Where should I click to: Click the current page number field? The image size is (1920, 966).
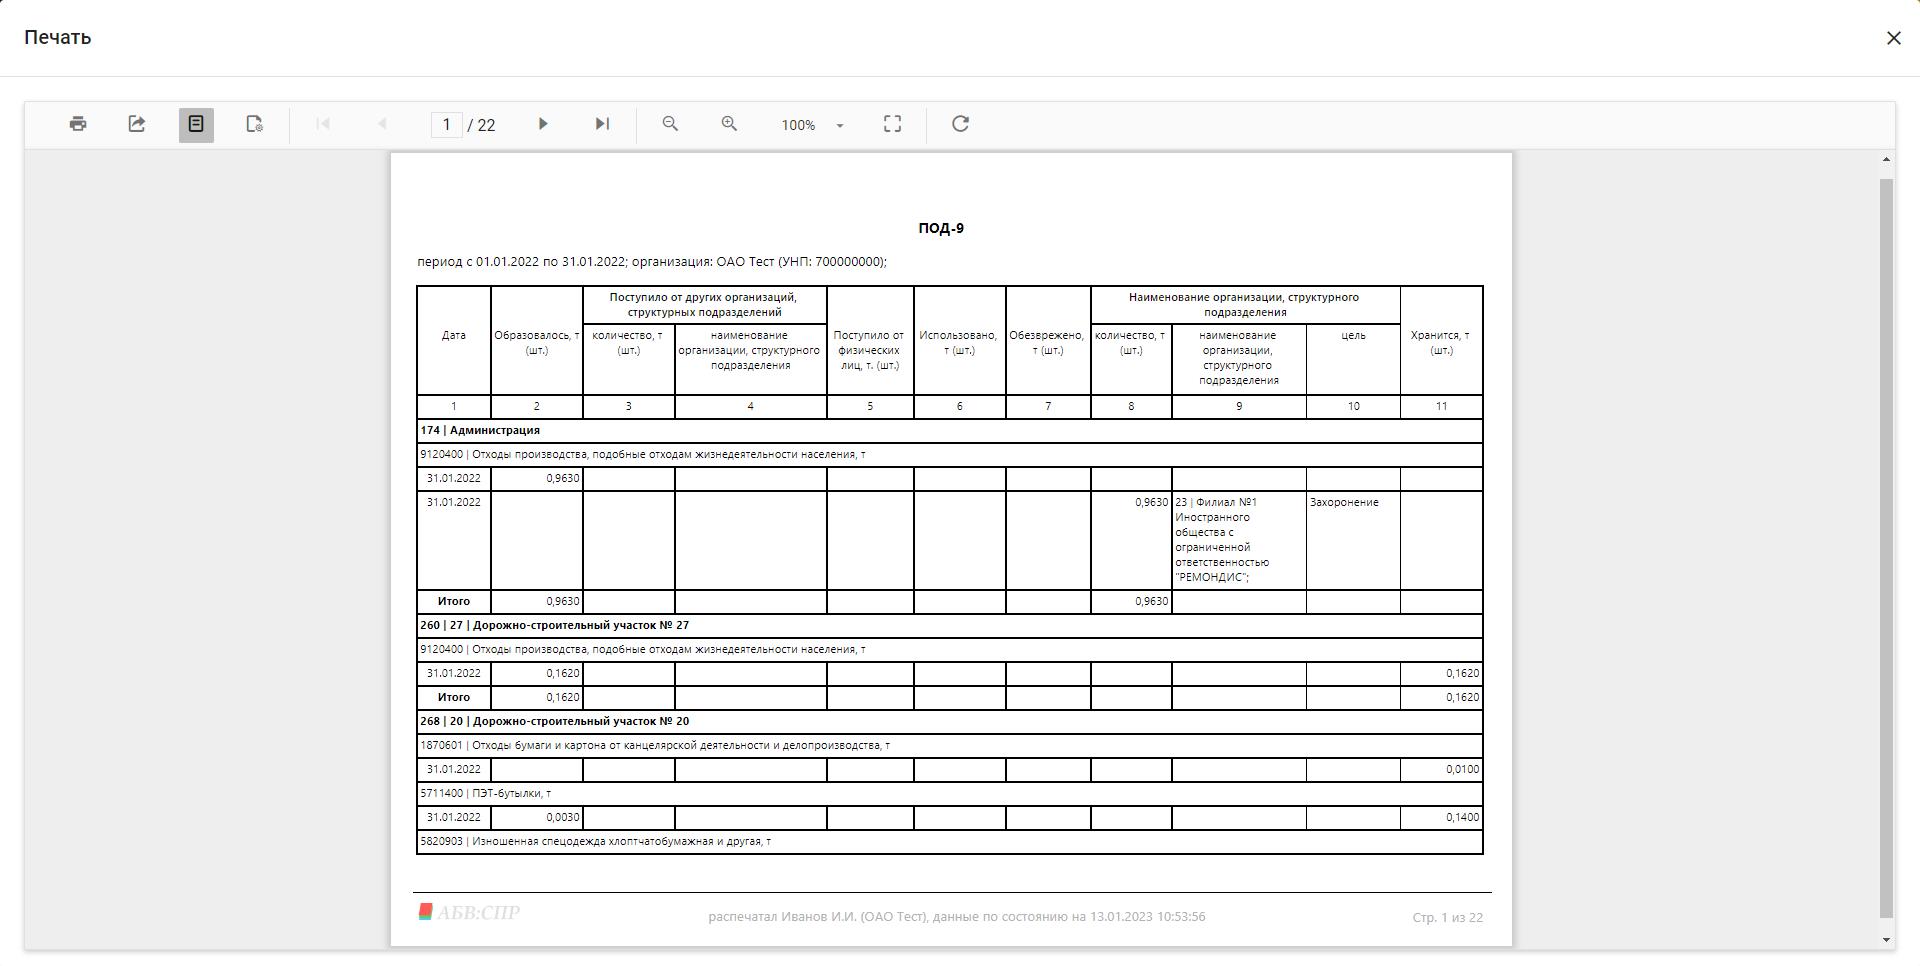[447, 124]
